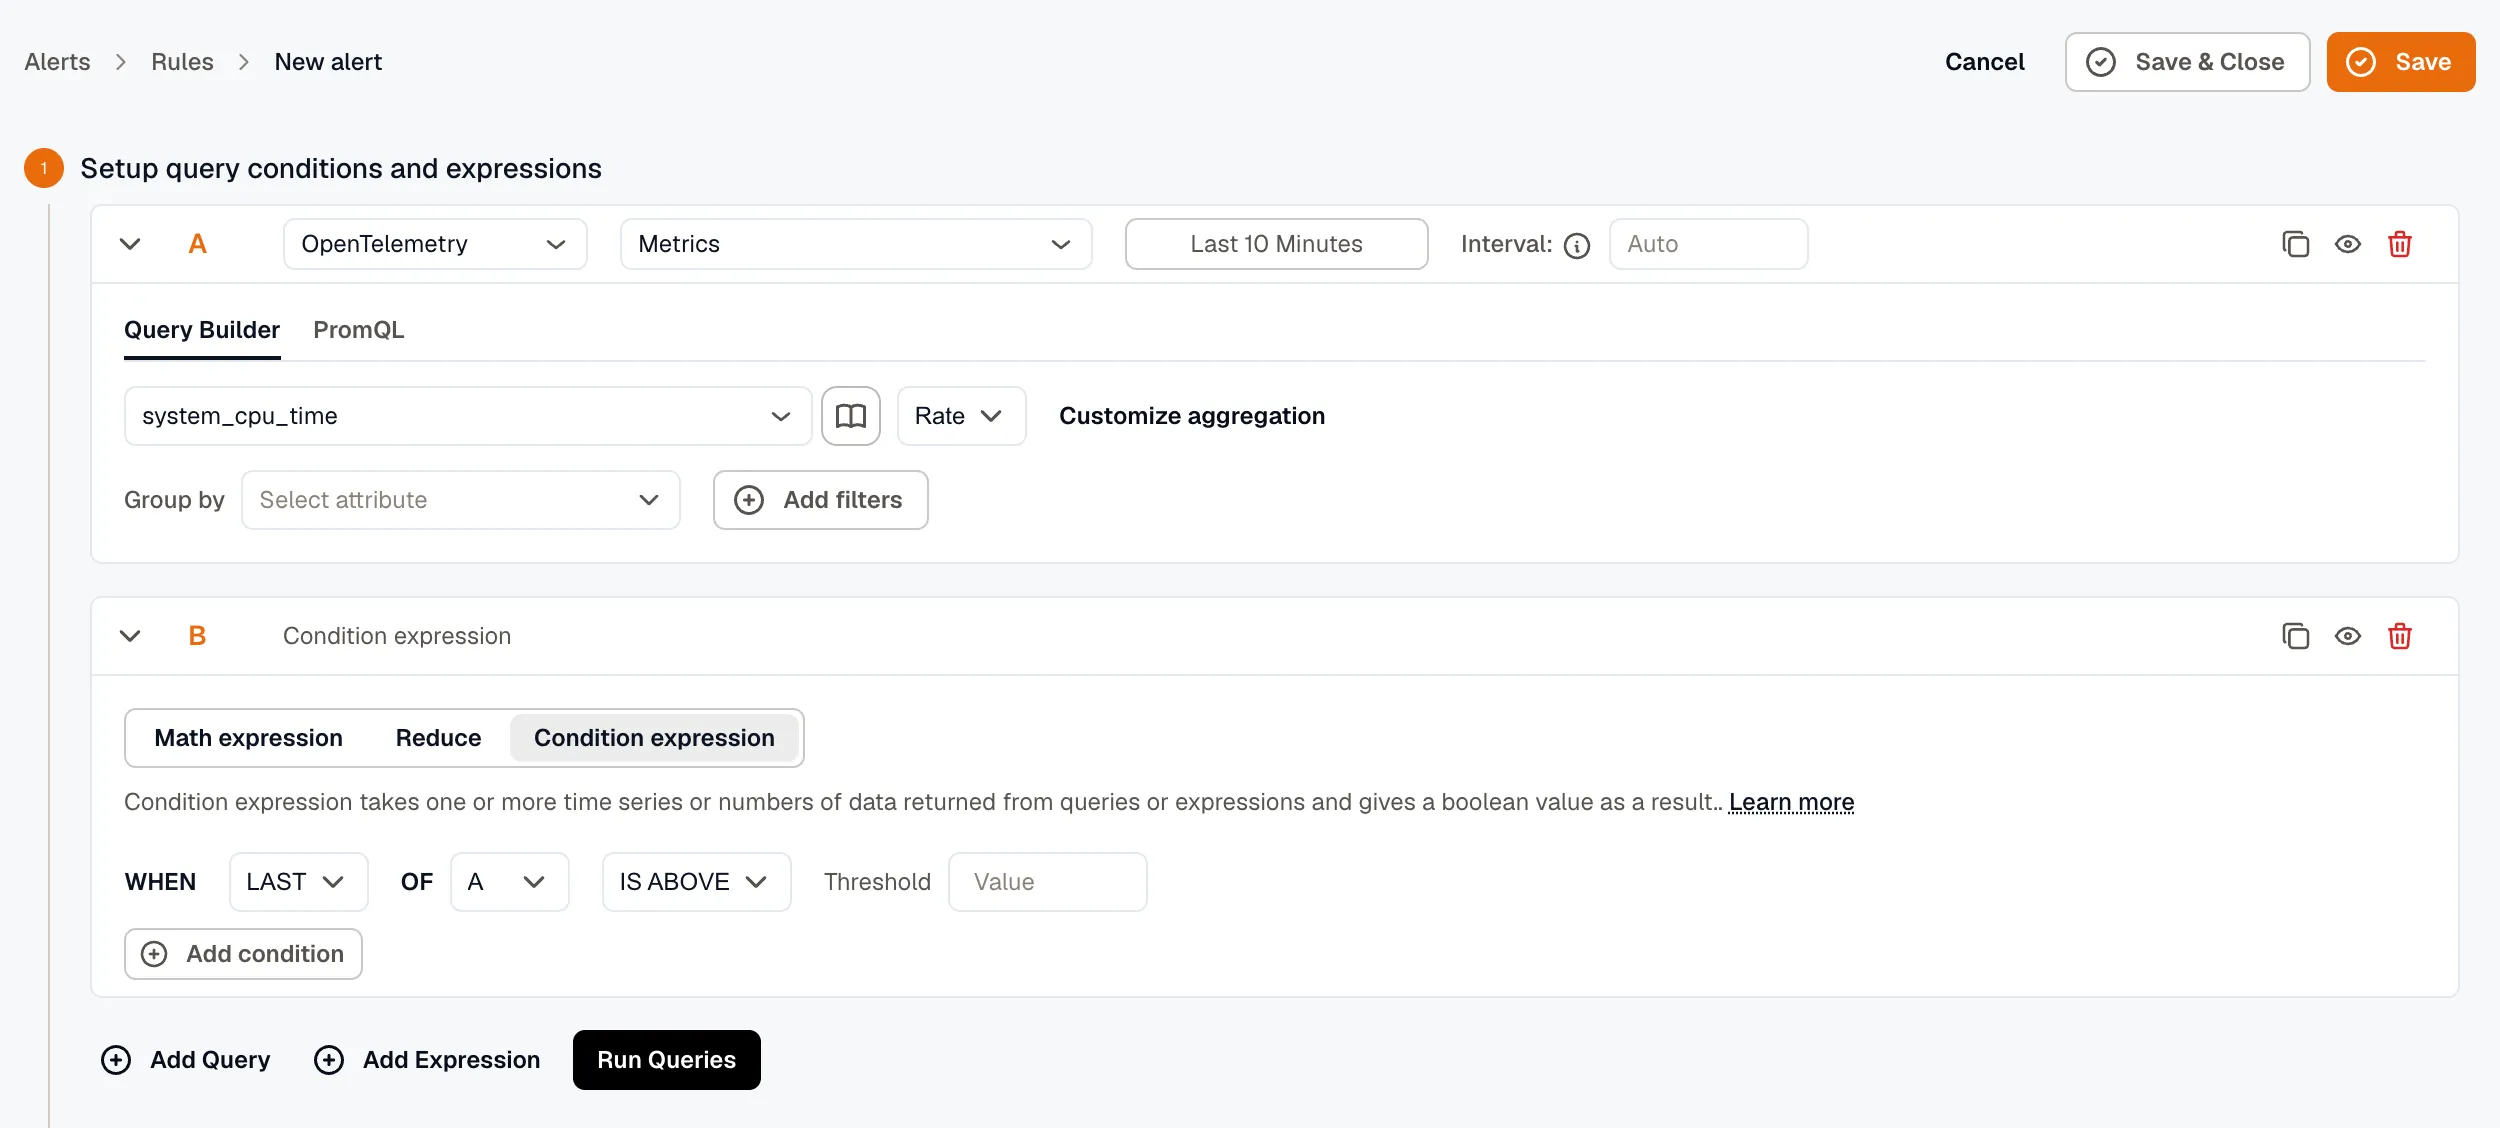The width and height of the screenshot is (2500, 1128).
Task: Go to Rules breadcrumb
Action: coord(182,62)
